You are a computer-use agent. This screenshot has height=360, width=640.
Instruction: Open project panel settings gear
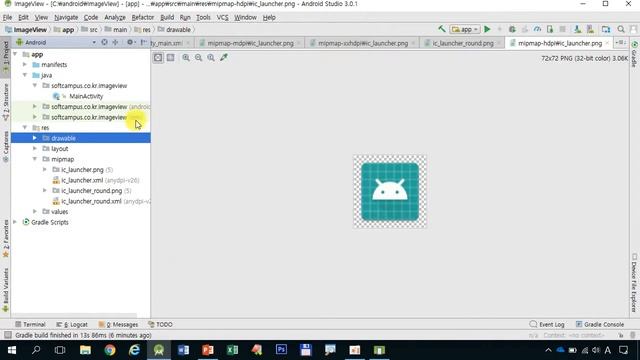(130, 42)
